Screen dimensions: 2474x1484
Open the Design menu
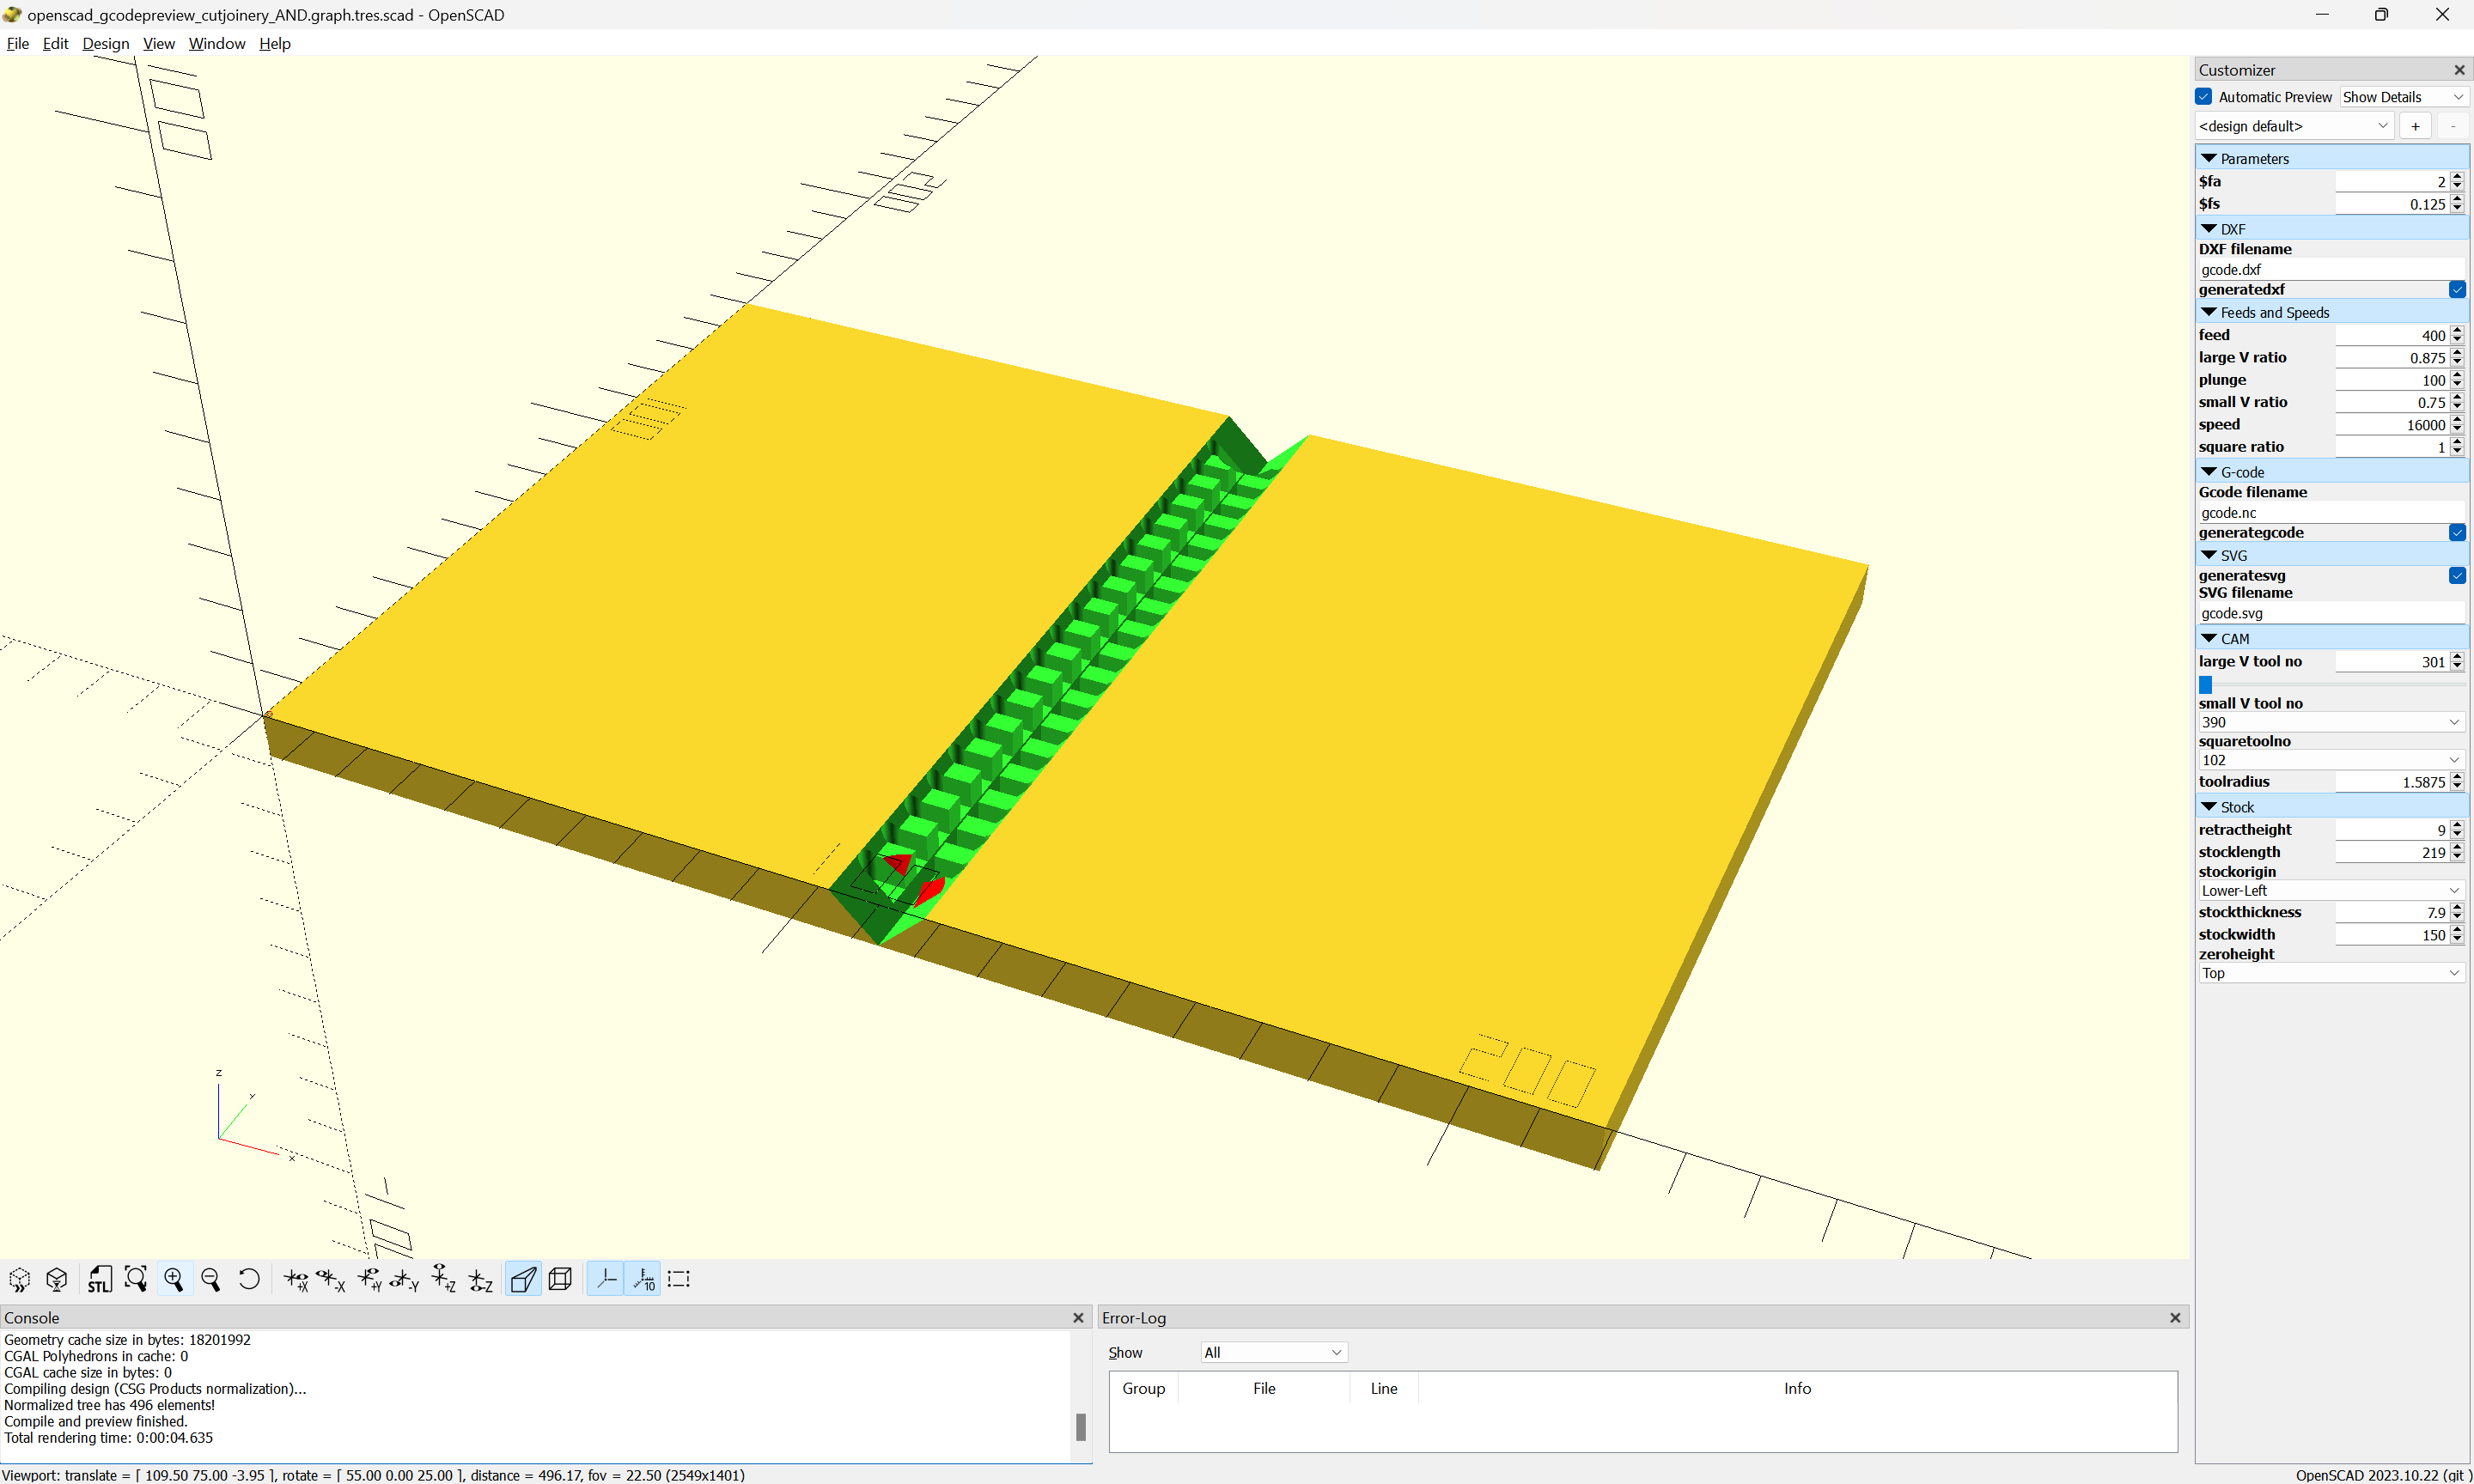click(105, 43)
